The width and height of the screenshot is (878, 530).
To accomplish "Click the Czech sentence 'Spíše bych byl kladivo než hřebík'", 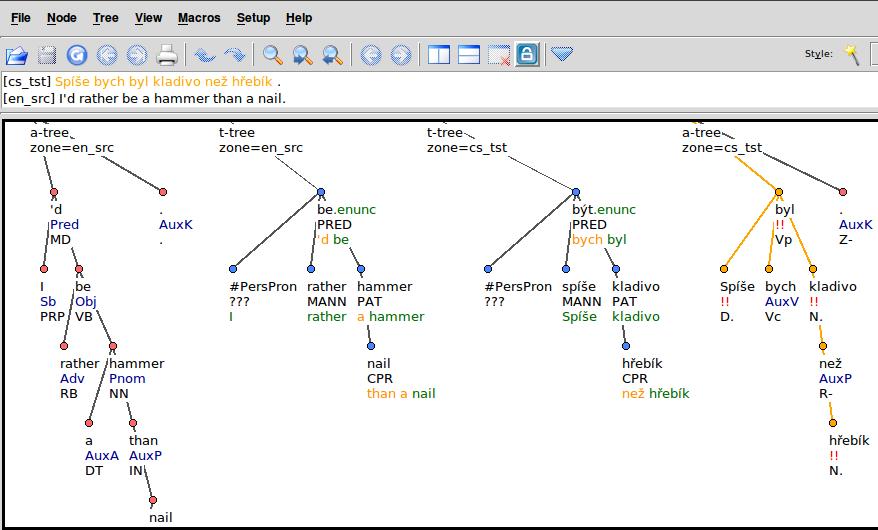I will tap(164, 82).
